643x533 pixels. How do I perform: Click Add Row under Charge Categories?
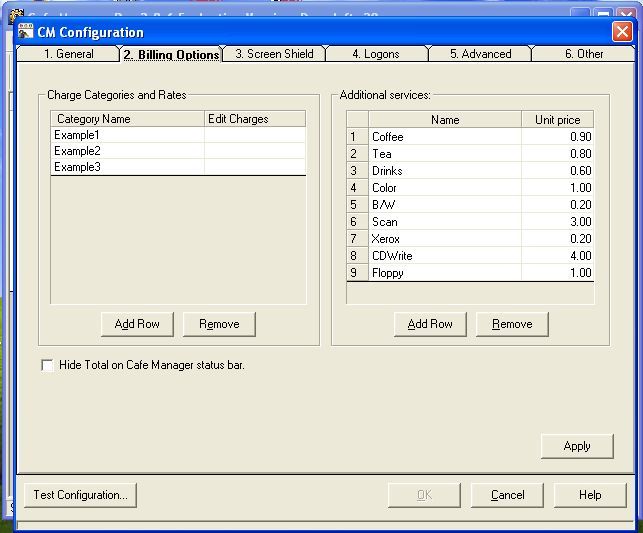[x=137, y=324]
